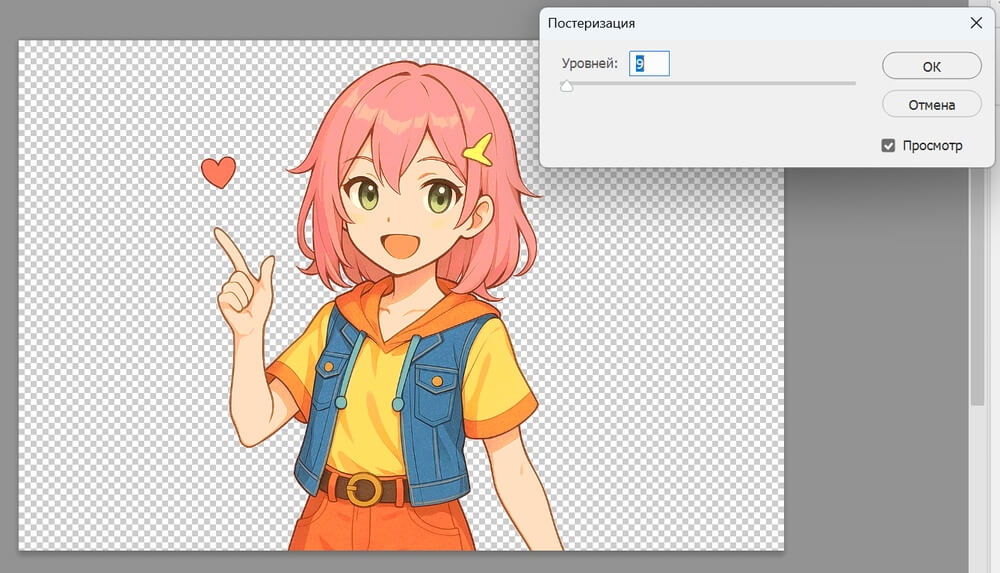Click the Уровней slider handle

[x=567, y=87]
